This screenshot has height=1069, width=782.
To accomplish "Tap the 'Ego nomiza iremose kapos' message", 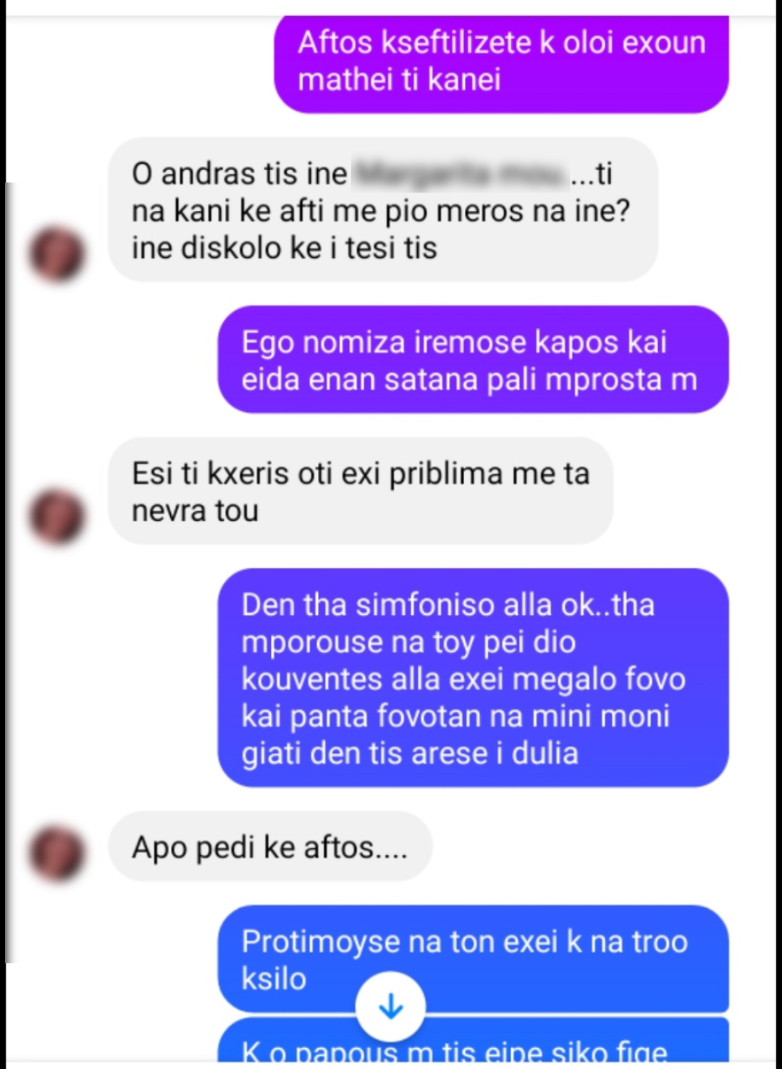I will tap(473, 359).
